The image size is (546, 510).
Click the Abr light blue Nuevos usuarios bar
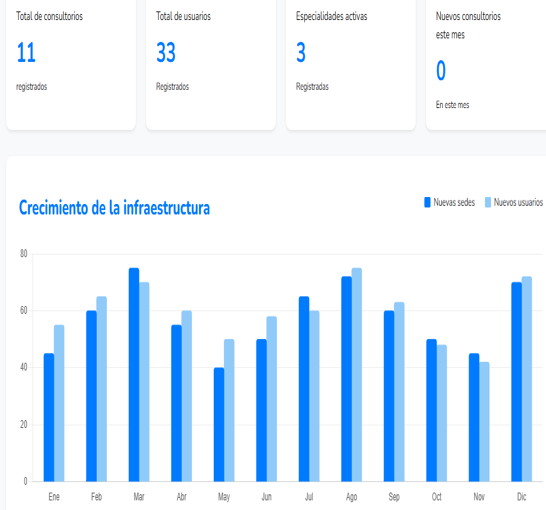[x=187, y=396]
